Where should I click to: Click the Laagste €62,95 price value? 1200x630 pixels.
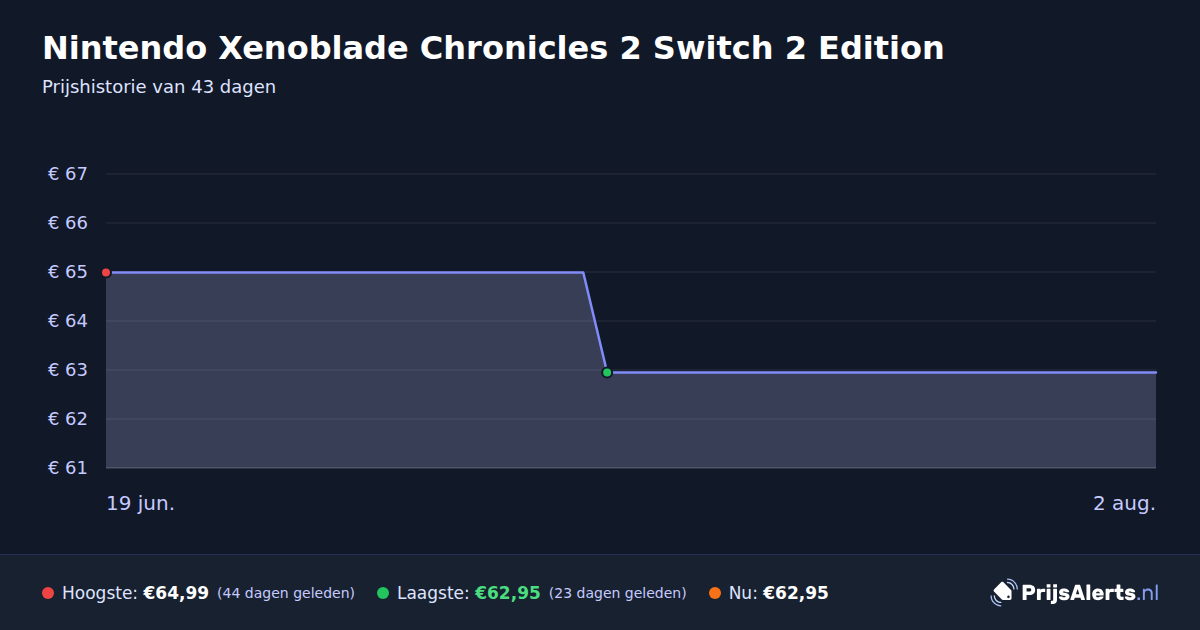click(x=507, y=593)
